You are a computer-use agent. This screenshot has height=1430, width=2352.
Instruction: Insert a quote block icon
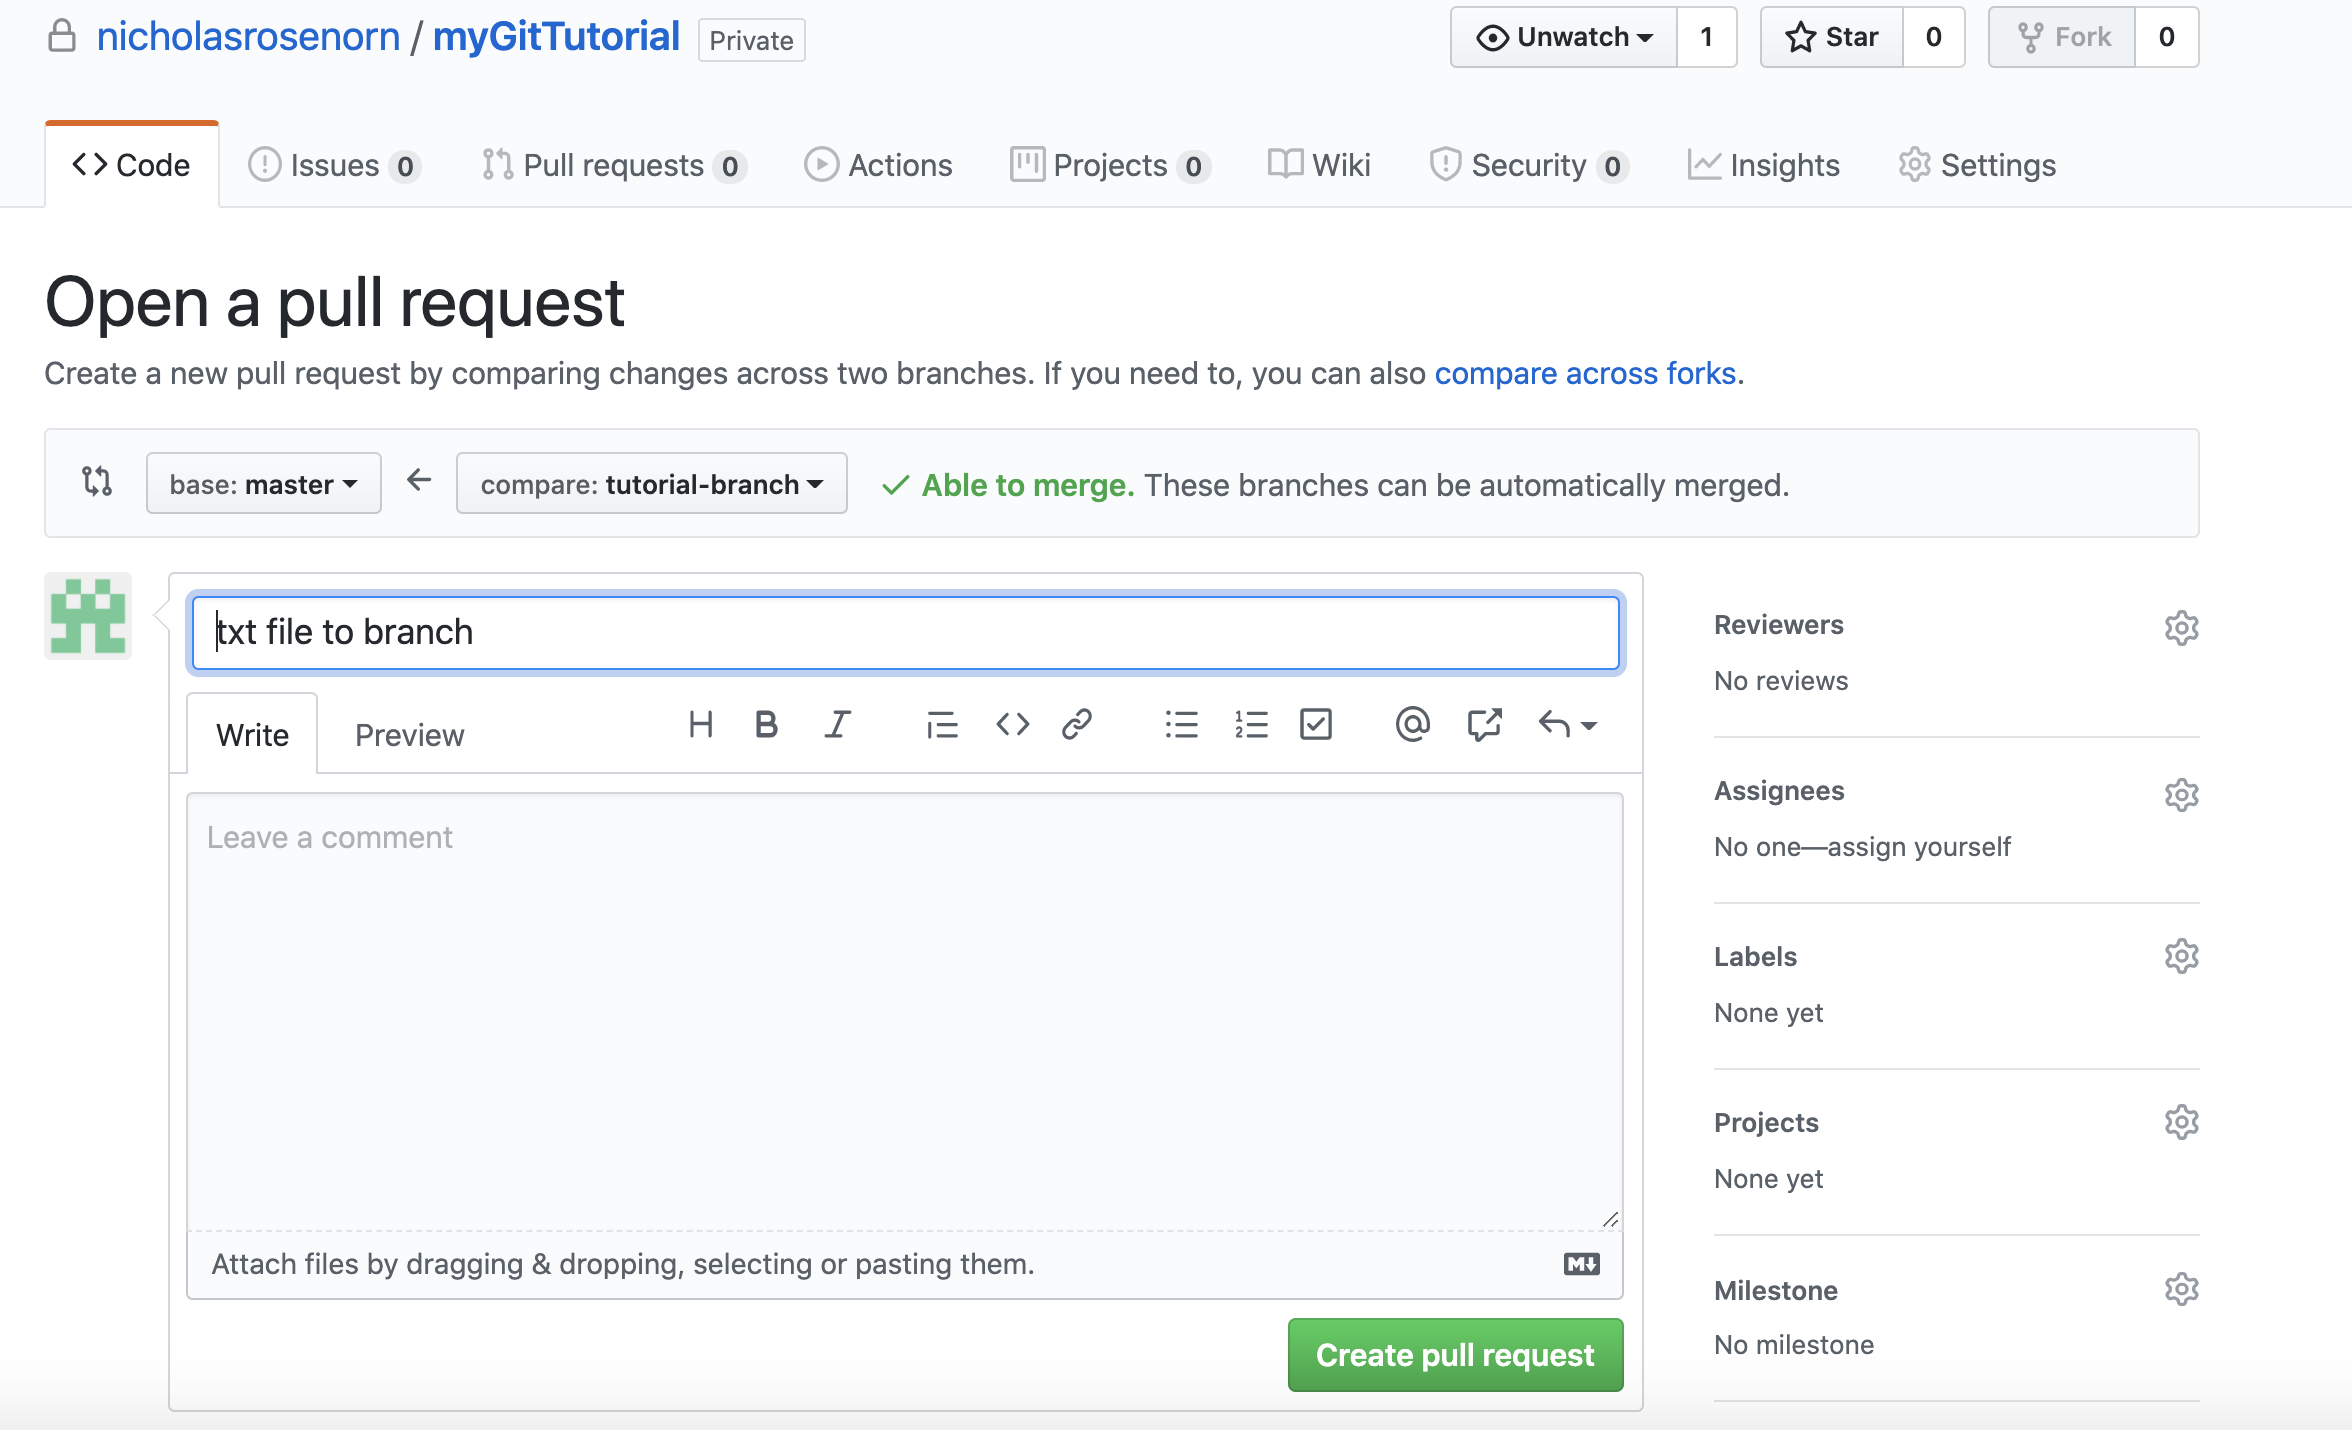[x=941, y=724]
